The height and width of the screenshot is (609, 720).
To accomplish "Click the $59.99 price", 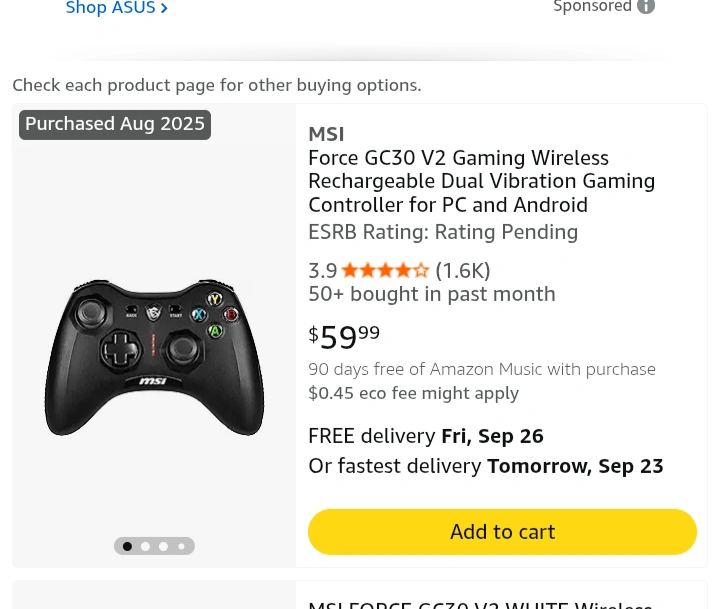I will click(x=344, y=337).
